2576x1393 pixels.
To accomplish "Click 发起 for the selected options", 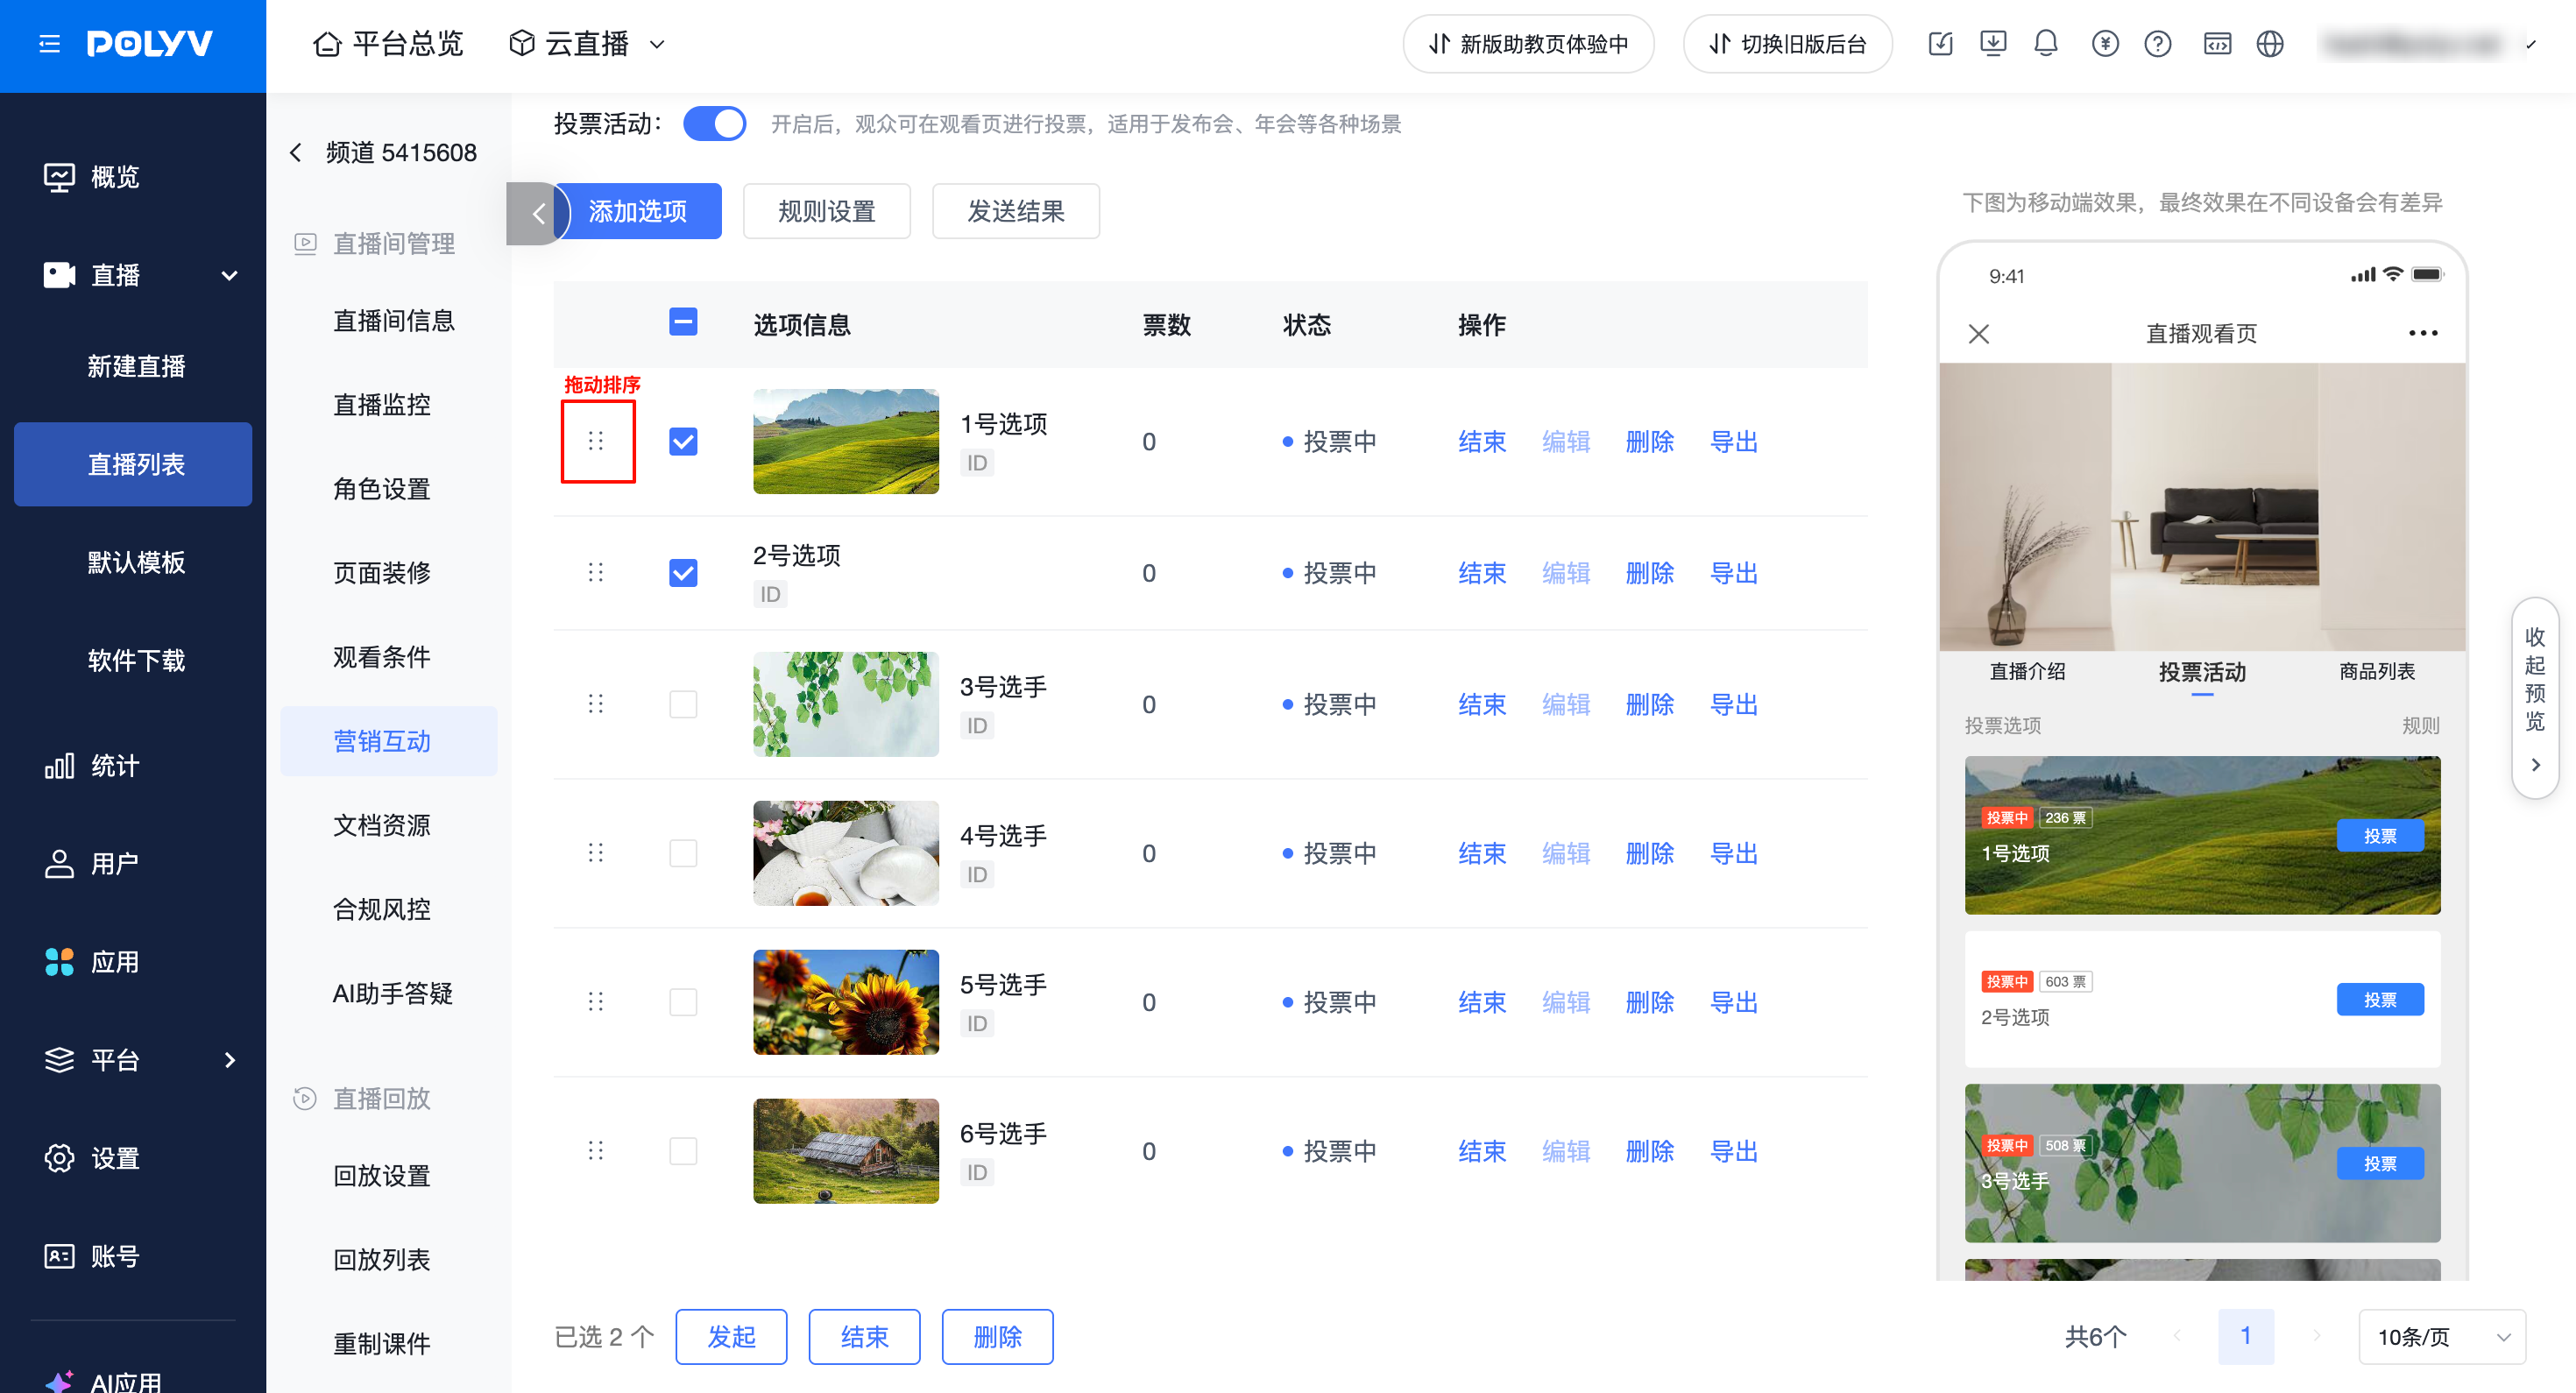I will pos(731,1337).
